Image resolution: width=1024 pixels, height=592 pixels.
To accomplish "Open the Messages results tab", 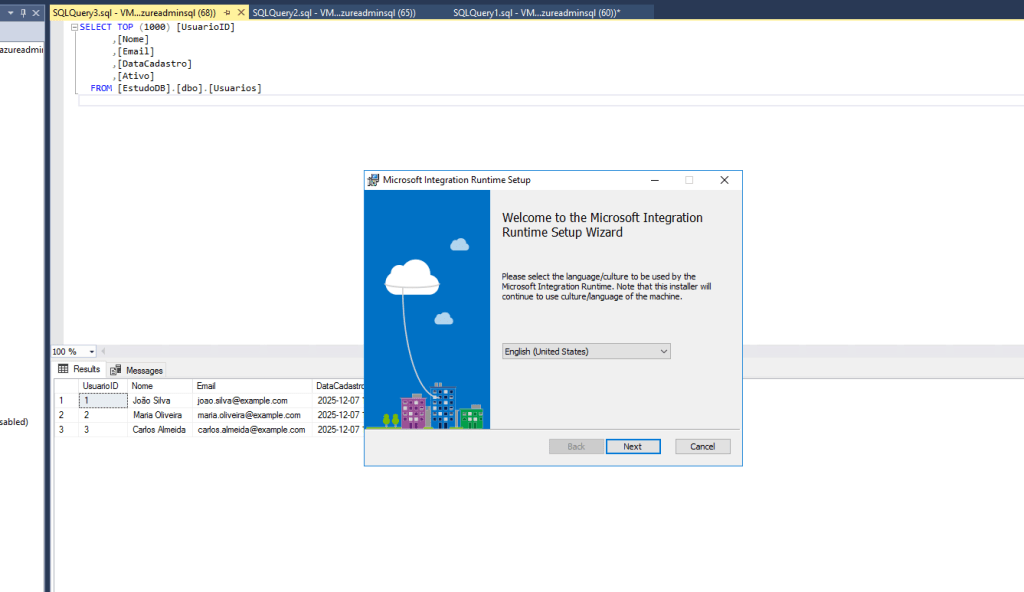I will [x=137, y=370].
